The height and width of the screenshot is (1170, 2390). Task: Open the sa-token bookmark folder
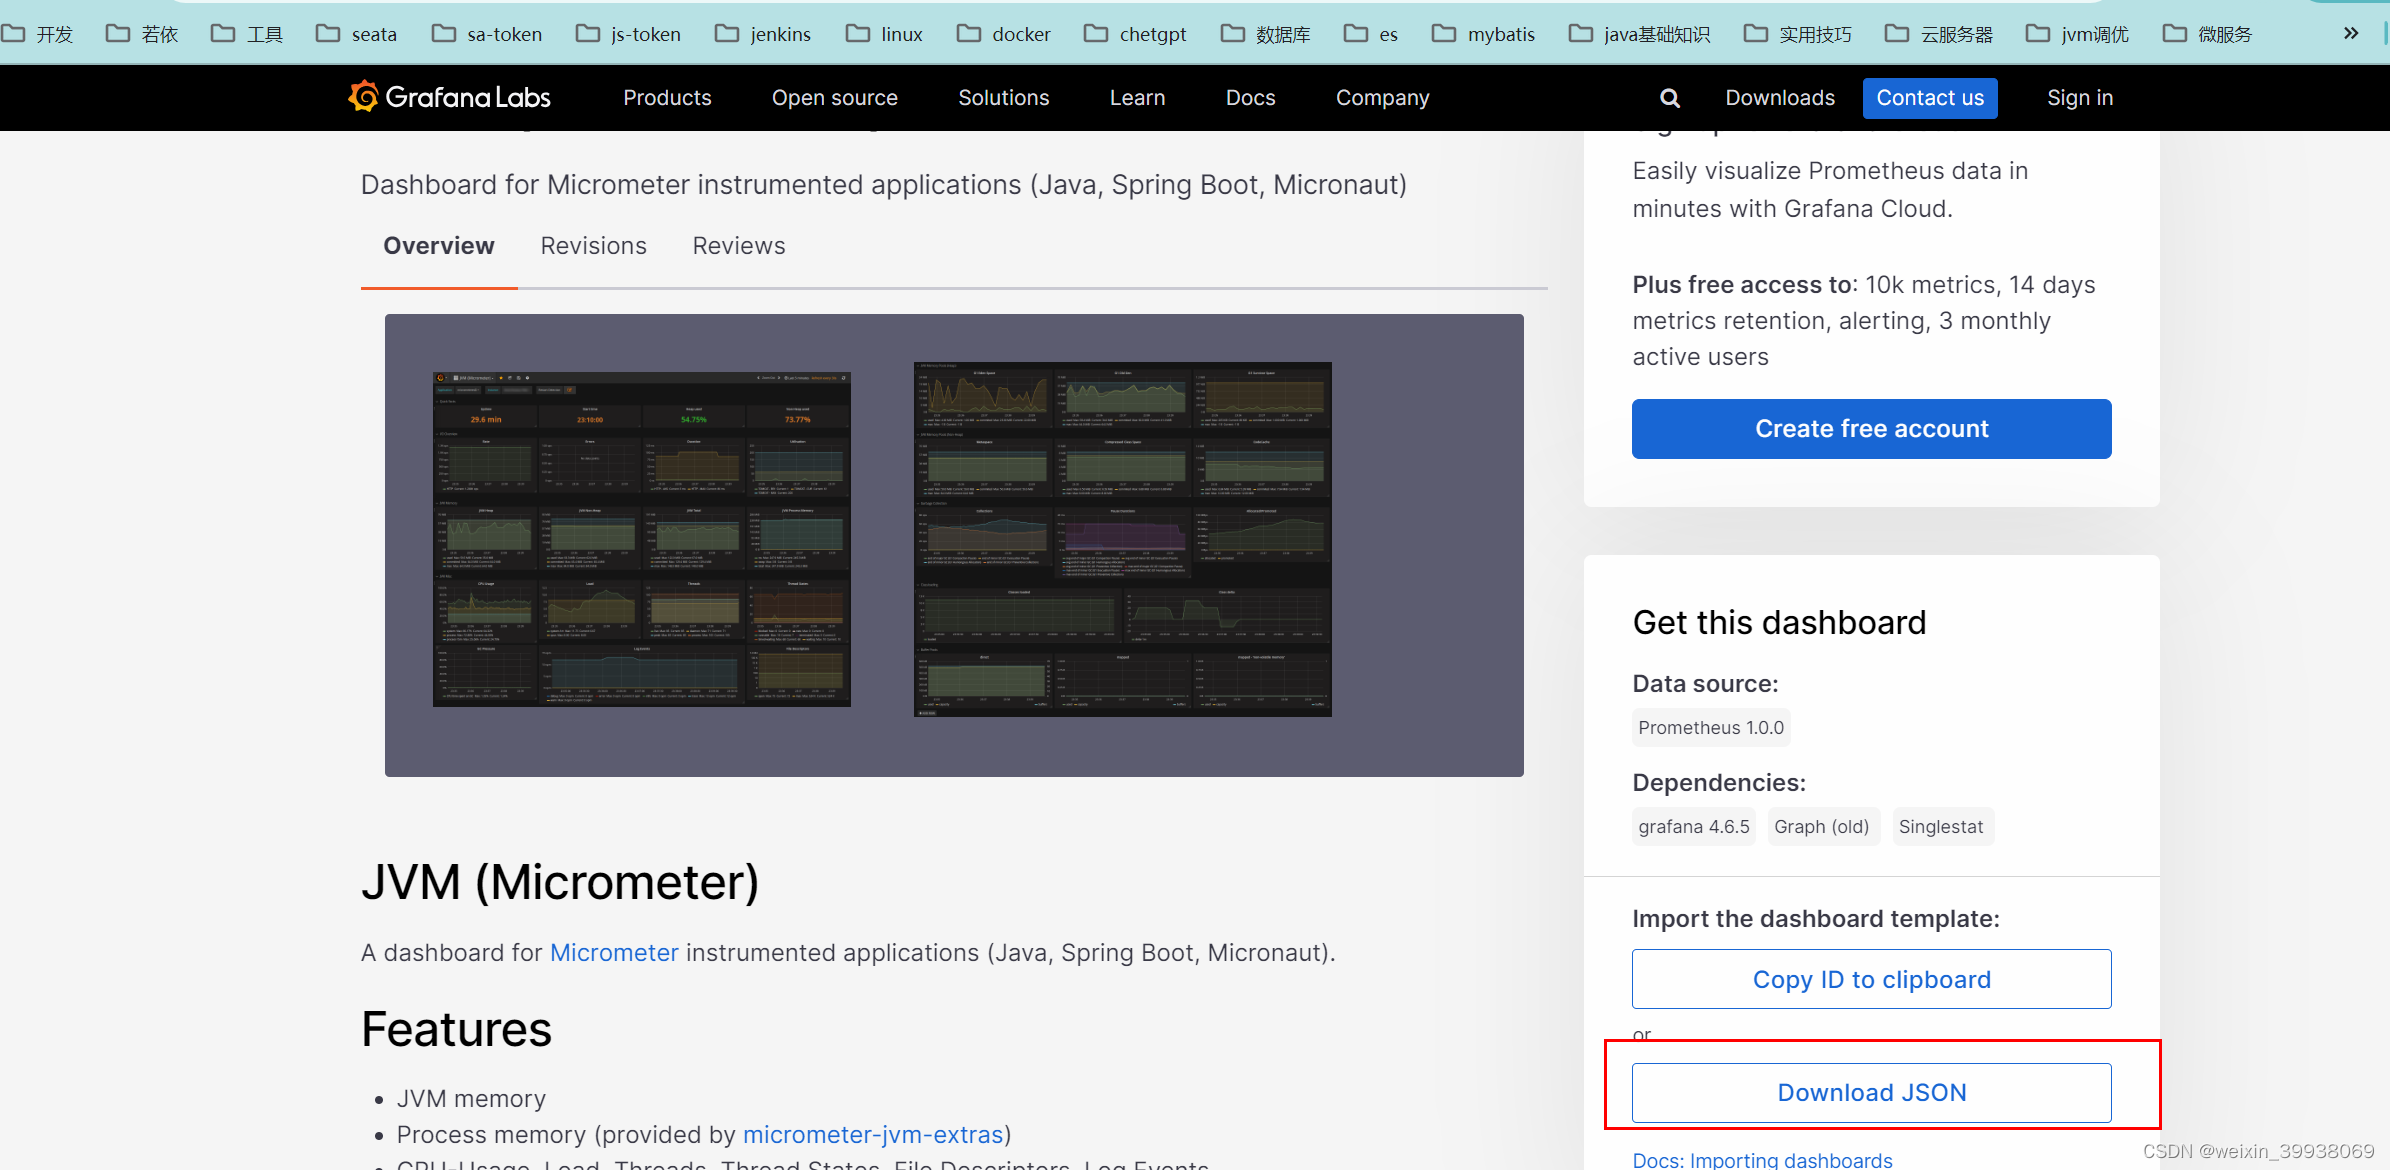coord(487,34)
